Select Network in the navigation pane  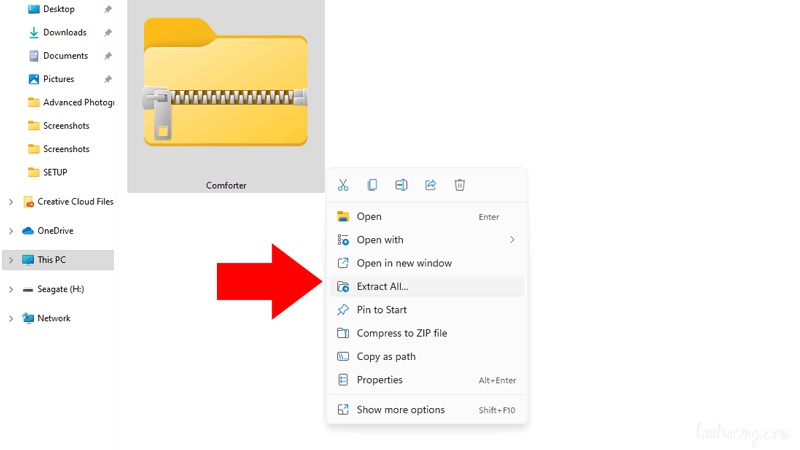tap(54, 318)
